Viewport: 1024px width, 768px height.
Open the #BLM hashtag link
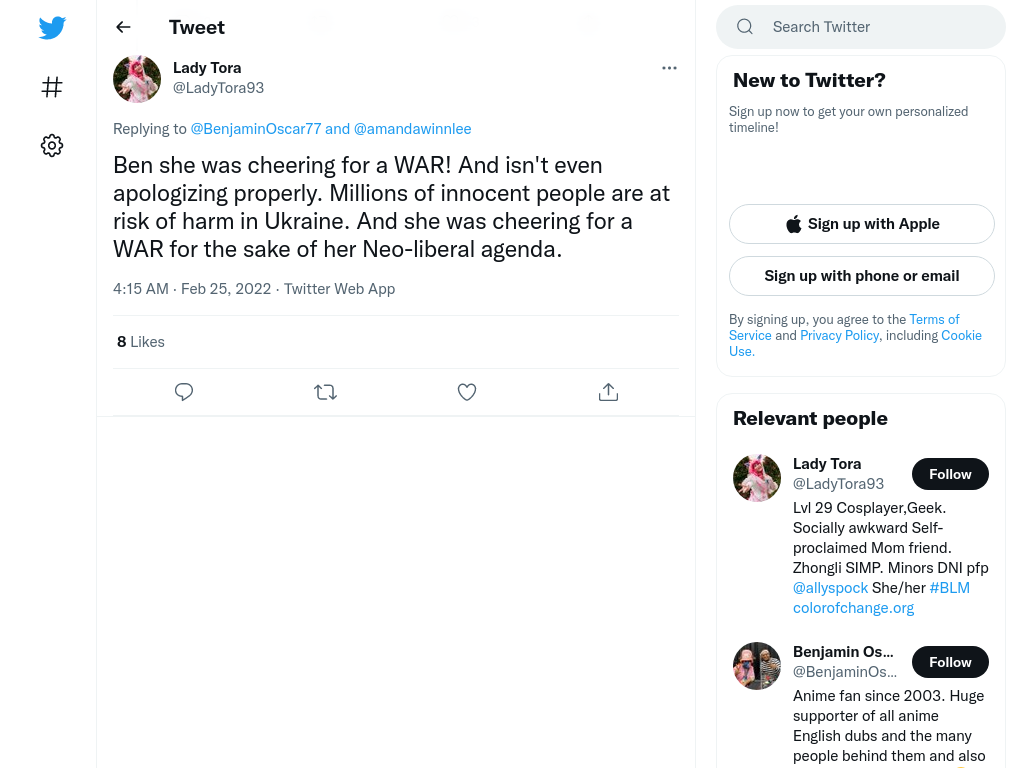tap(950, 588)
